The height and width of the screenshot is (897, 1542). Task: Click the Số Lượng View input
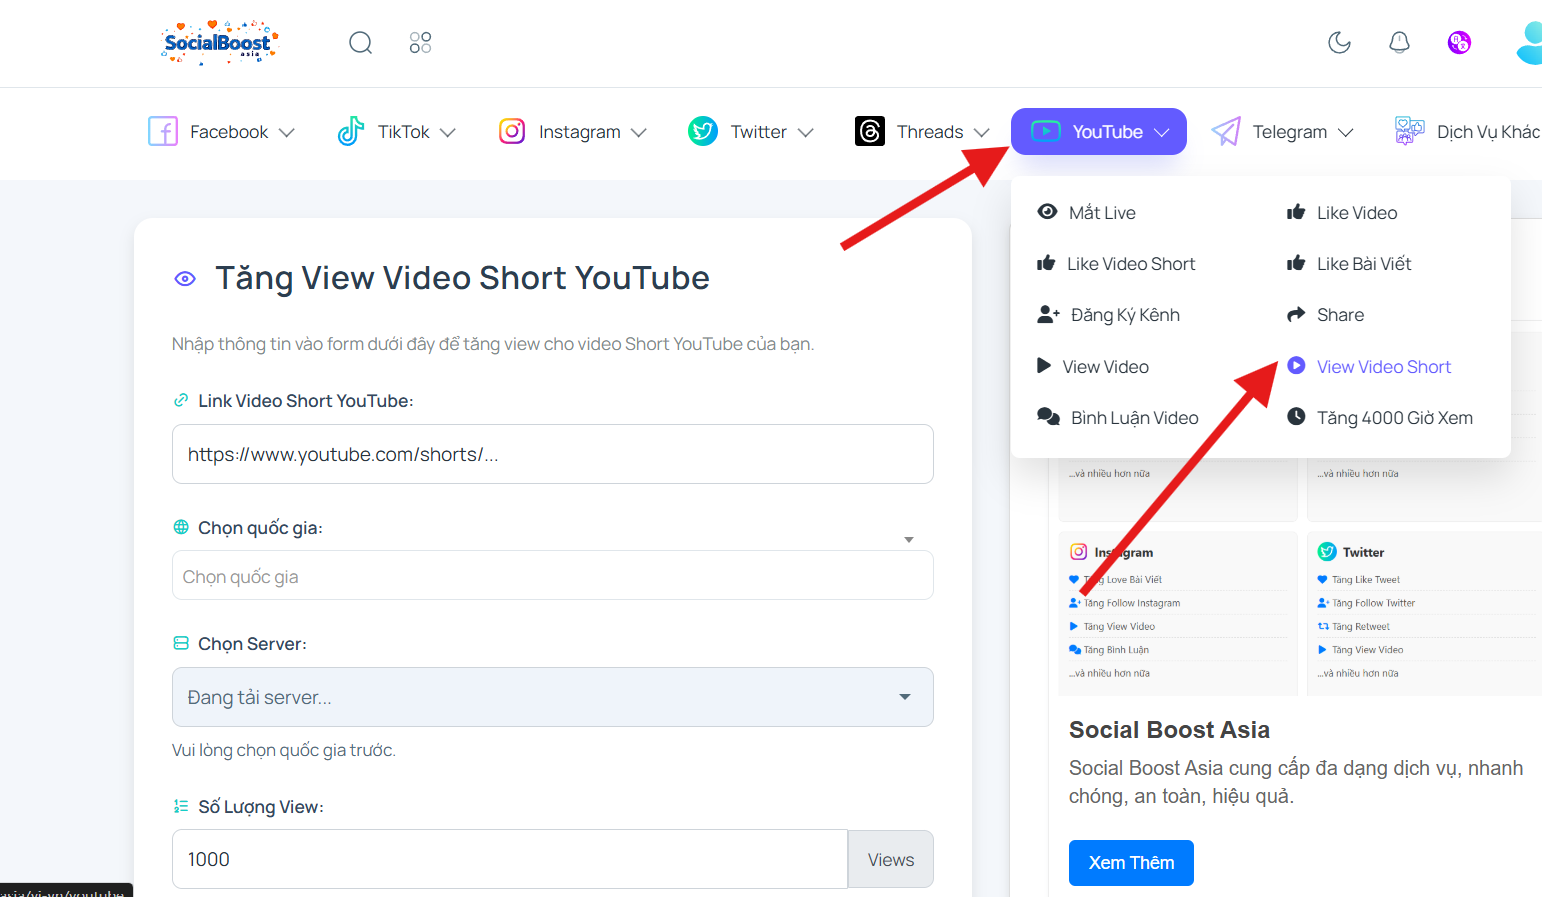click(x=510, y=859)
